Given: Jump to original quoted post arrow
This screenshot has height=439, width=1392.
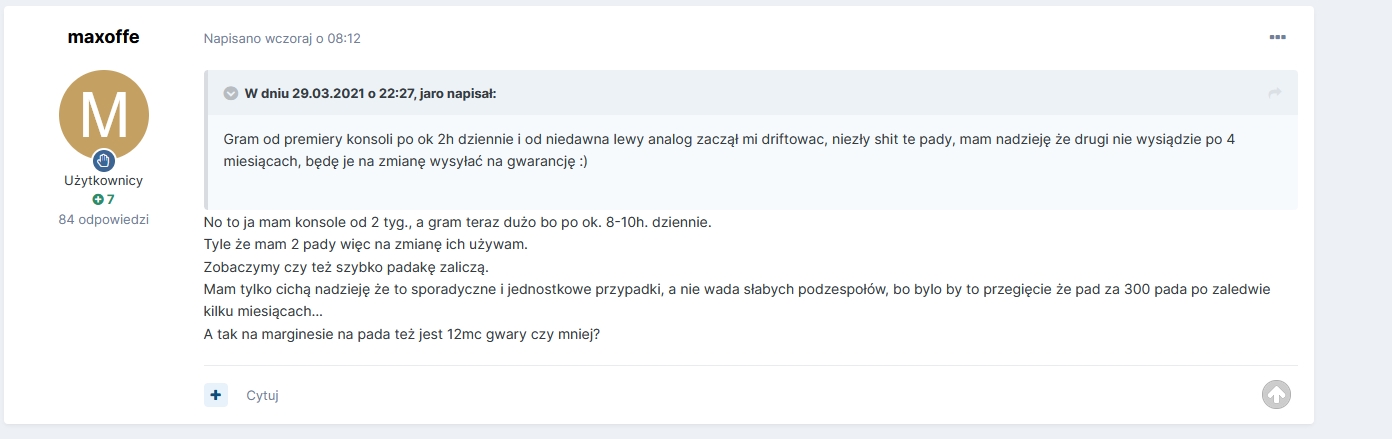Looking at the screenshot, I should pos(1275,93).
